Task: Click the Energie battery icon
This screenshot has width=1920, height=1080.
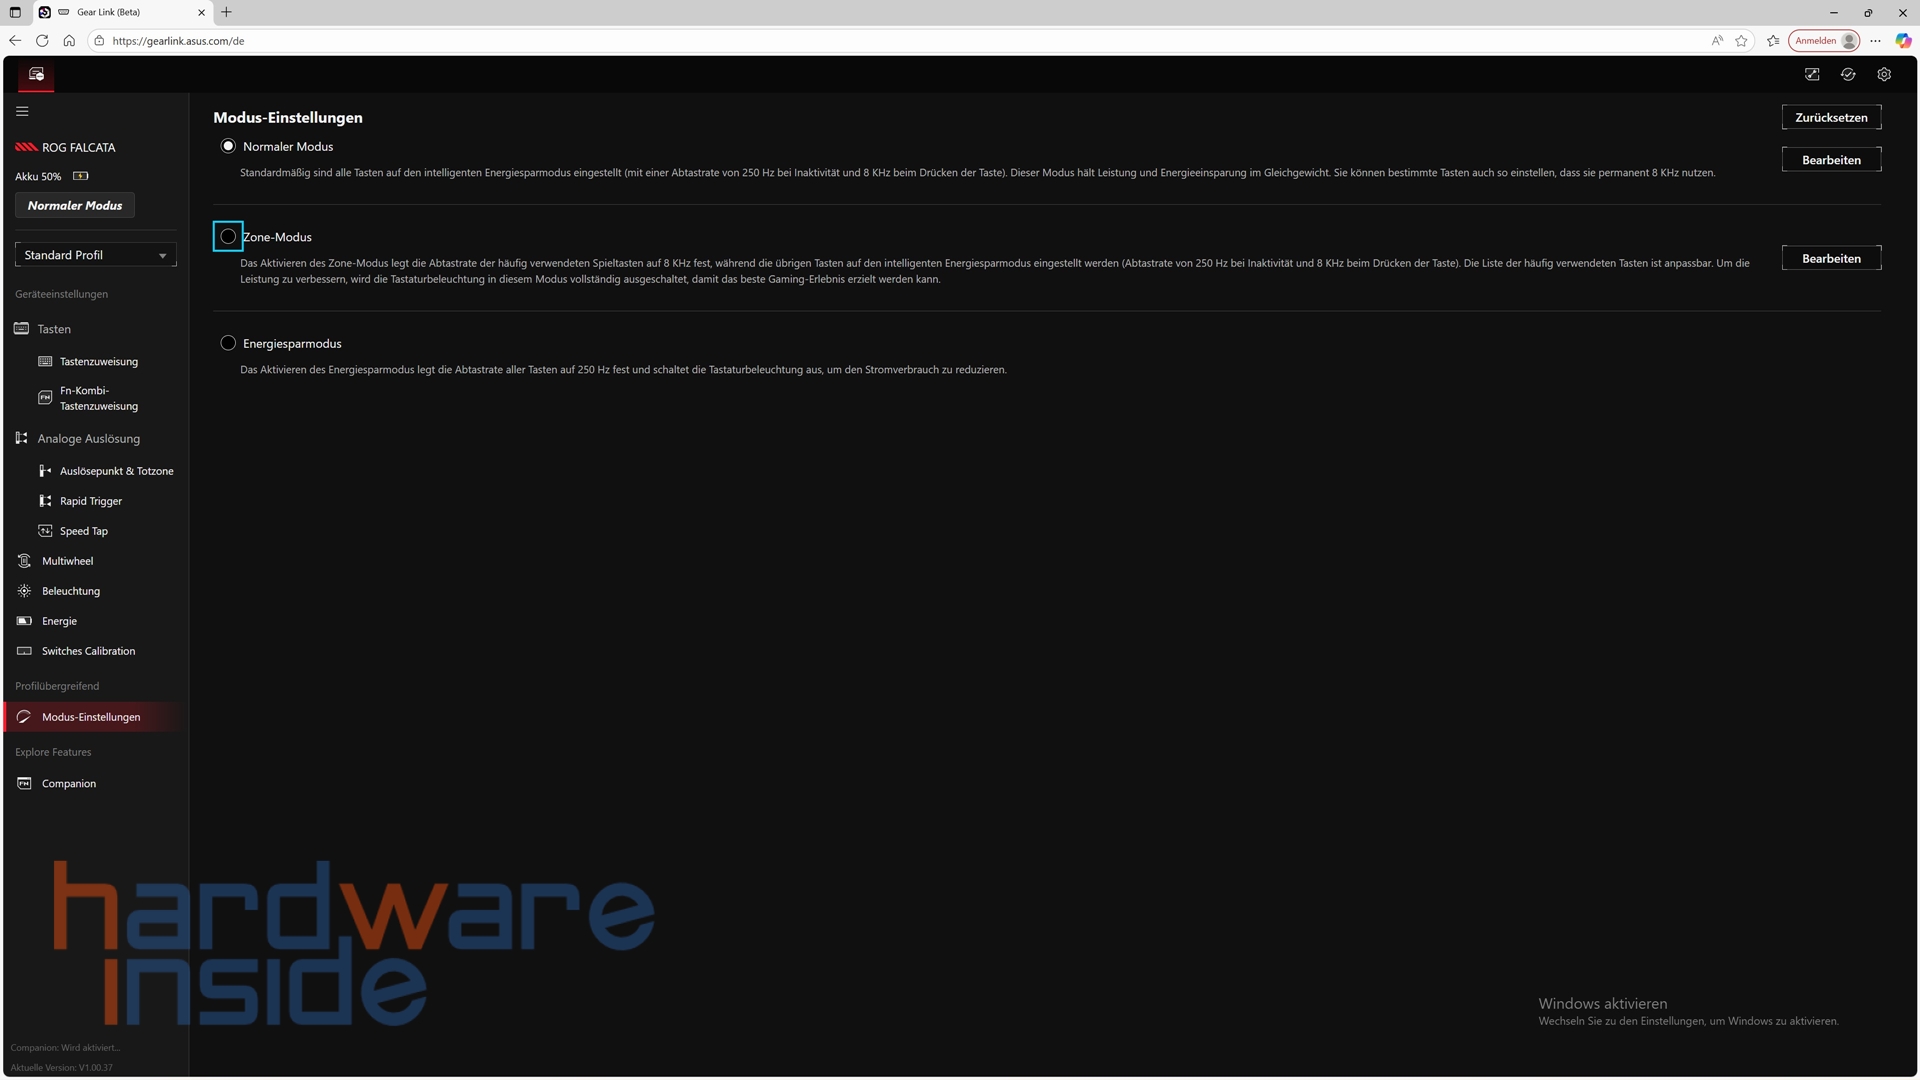Action: pos(25,621)
